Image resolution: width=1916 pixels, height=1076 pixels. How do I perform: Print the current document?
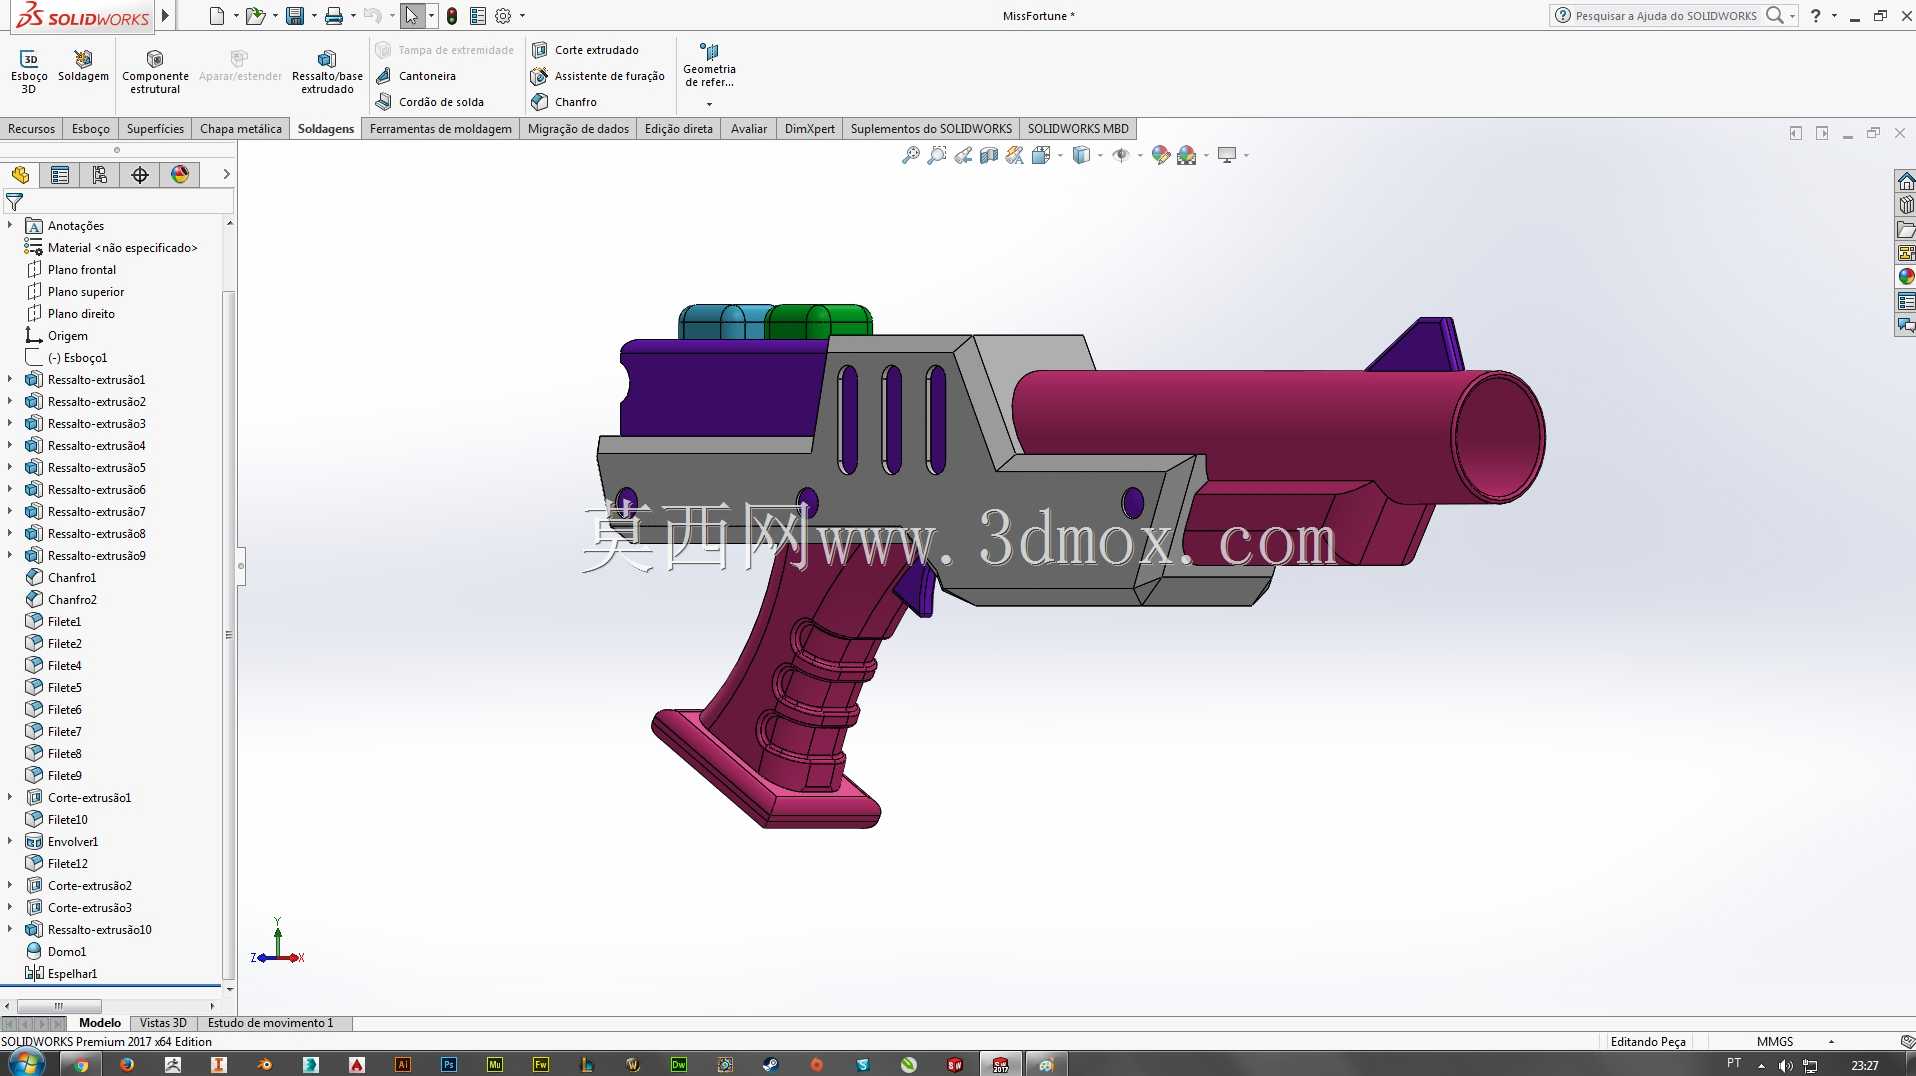334,16
